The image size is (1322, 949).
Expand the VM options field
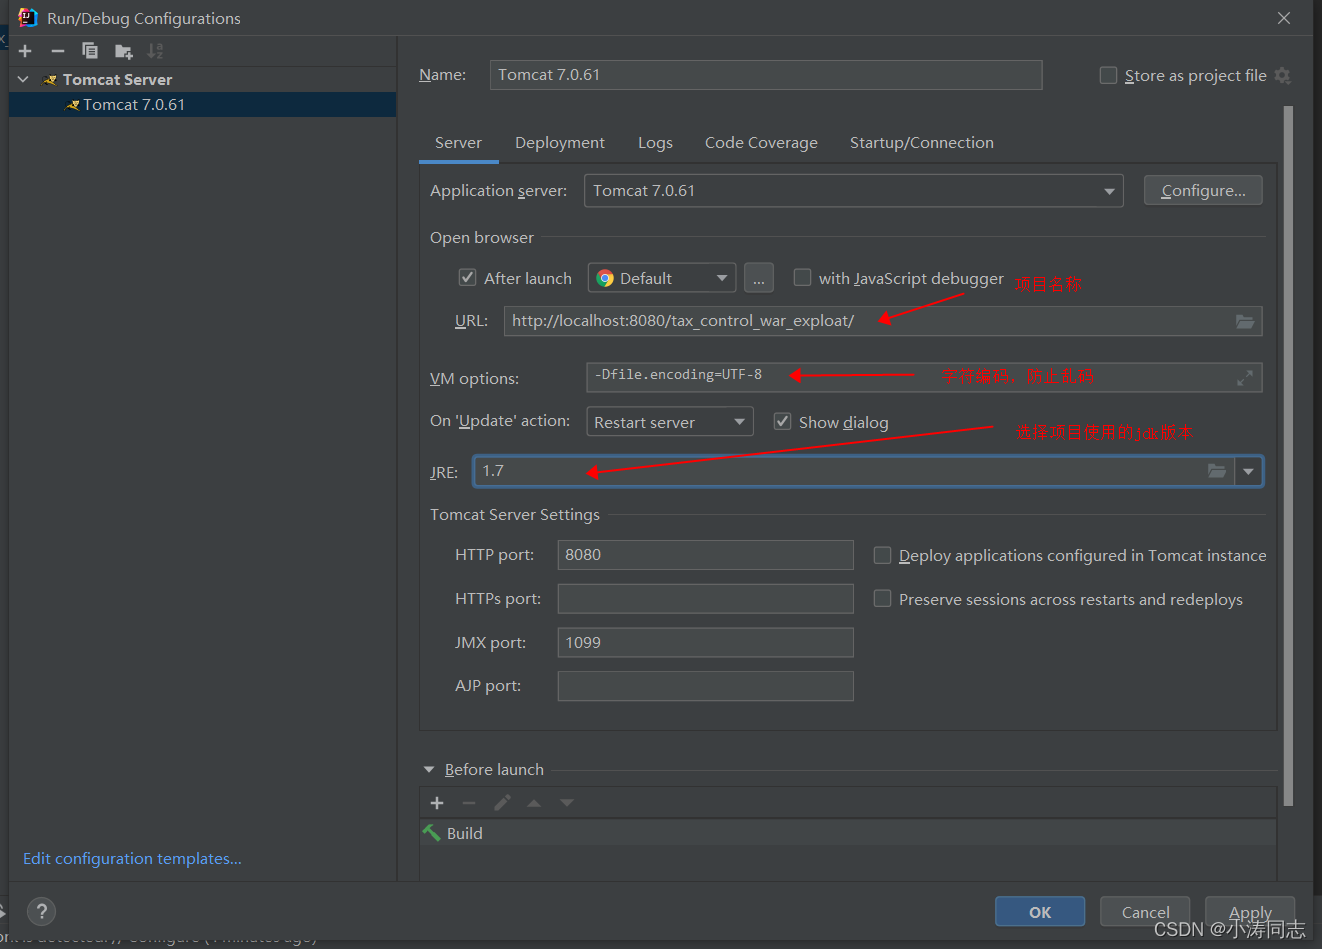coord(1245,378)
